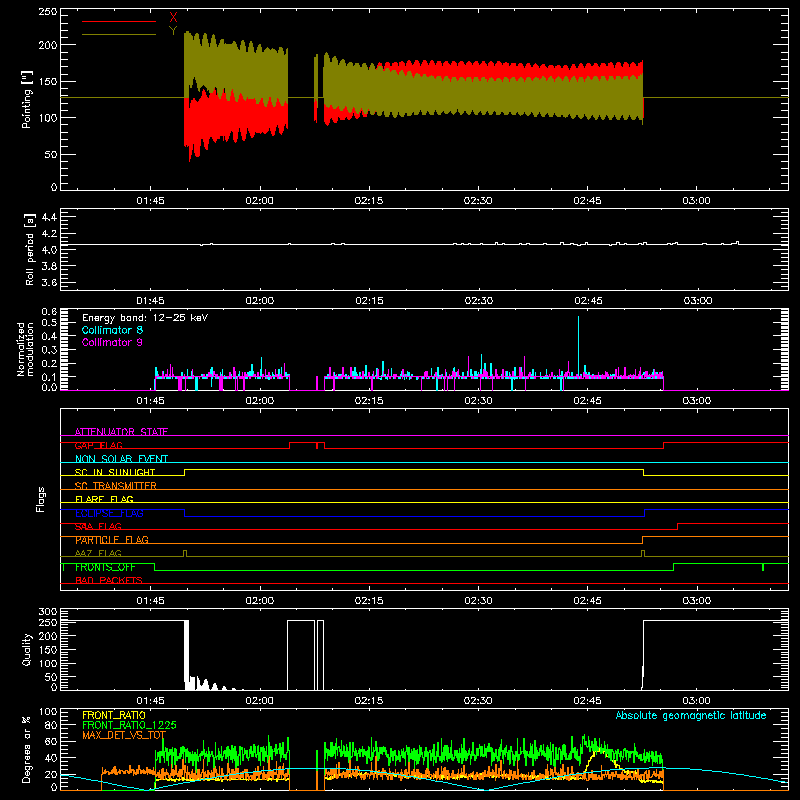This screenshot has height=800, width=800.
Task: Click the 'Energy band: 12-25 keV' annotation
Action: pos(145,318)
